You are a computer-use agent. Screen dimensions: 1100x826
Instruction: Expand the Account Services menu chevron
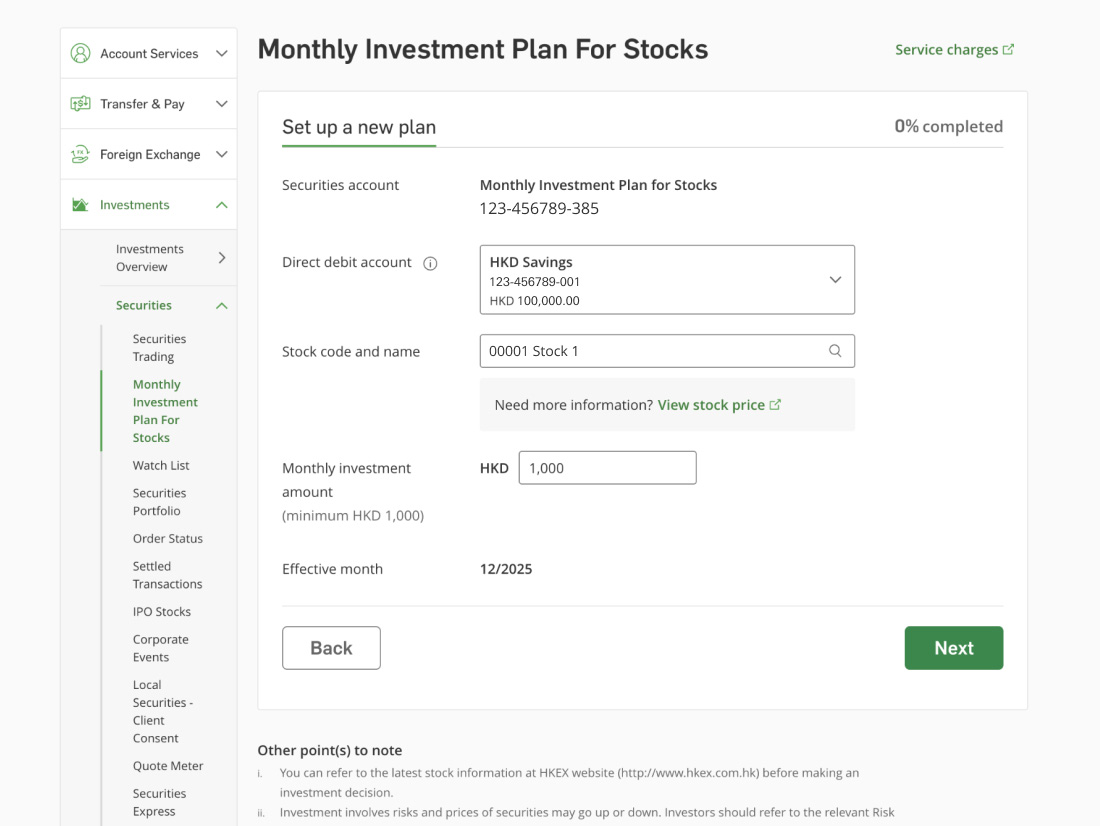222,54
